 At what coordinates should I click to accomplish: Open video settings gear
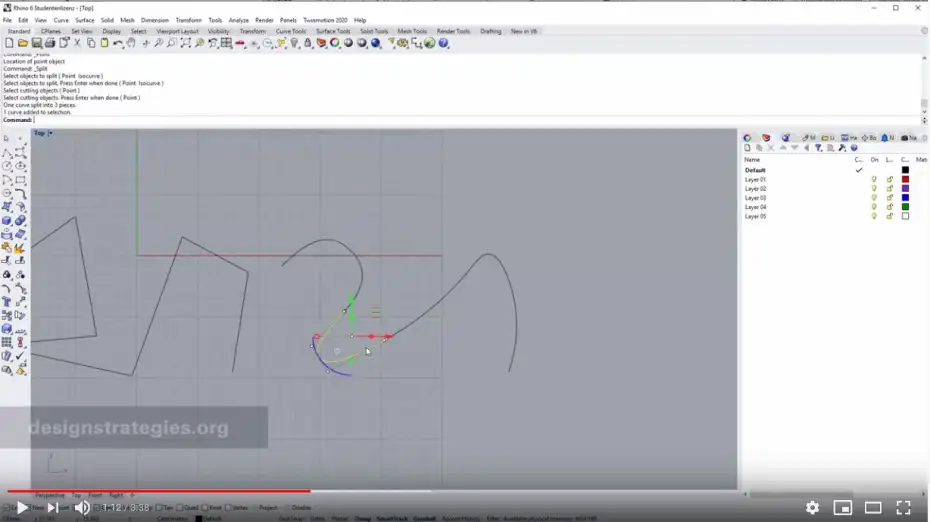[812, 508]
